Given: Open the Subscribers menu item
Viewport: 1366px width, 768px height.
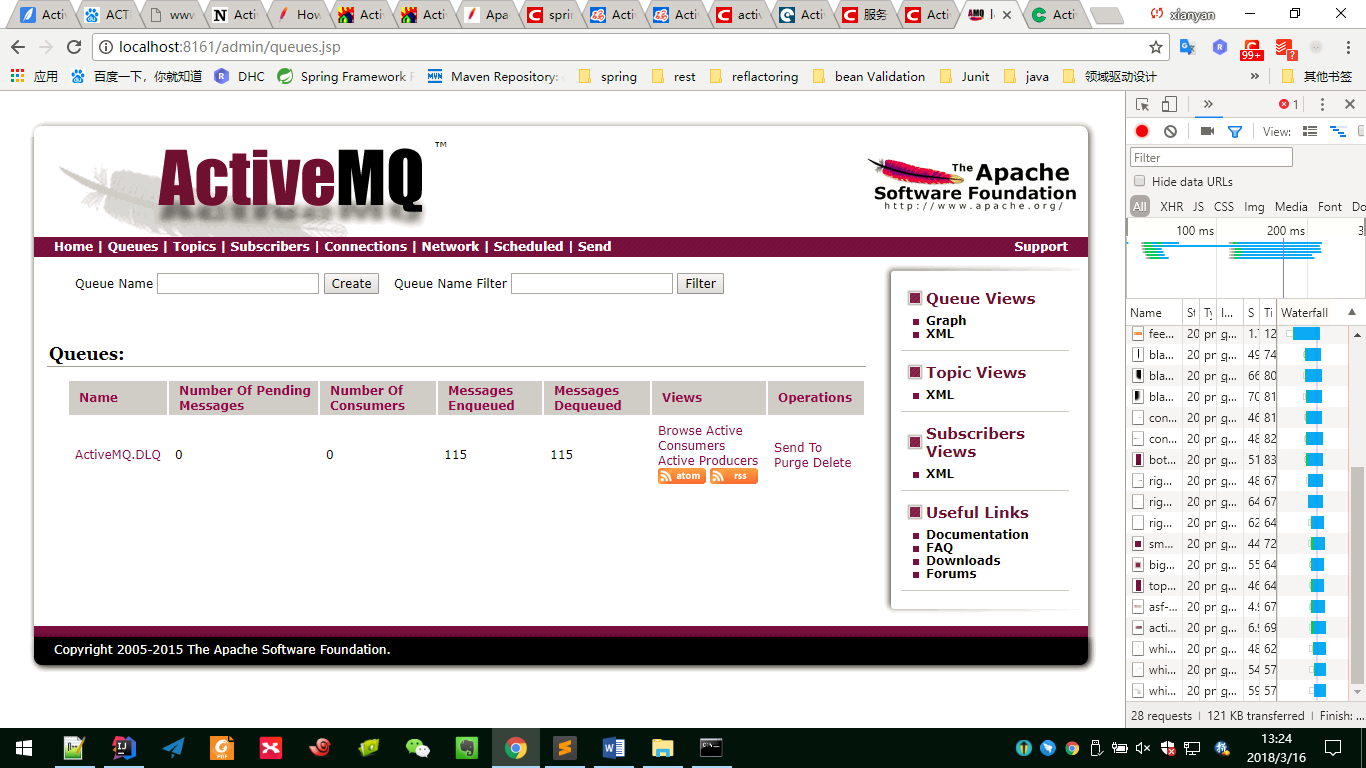Looking at the screenshot, I should [270, 246].
